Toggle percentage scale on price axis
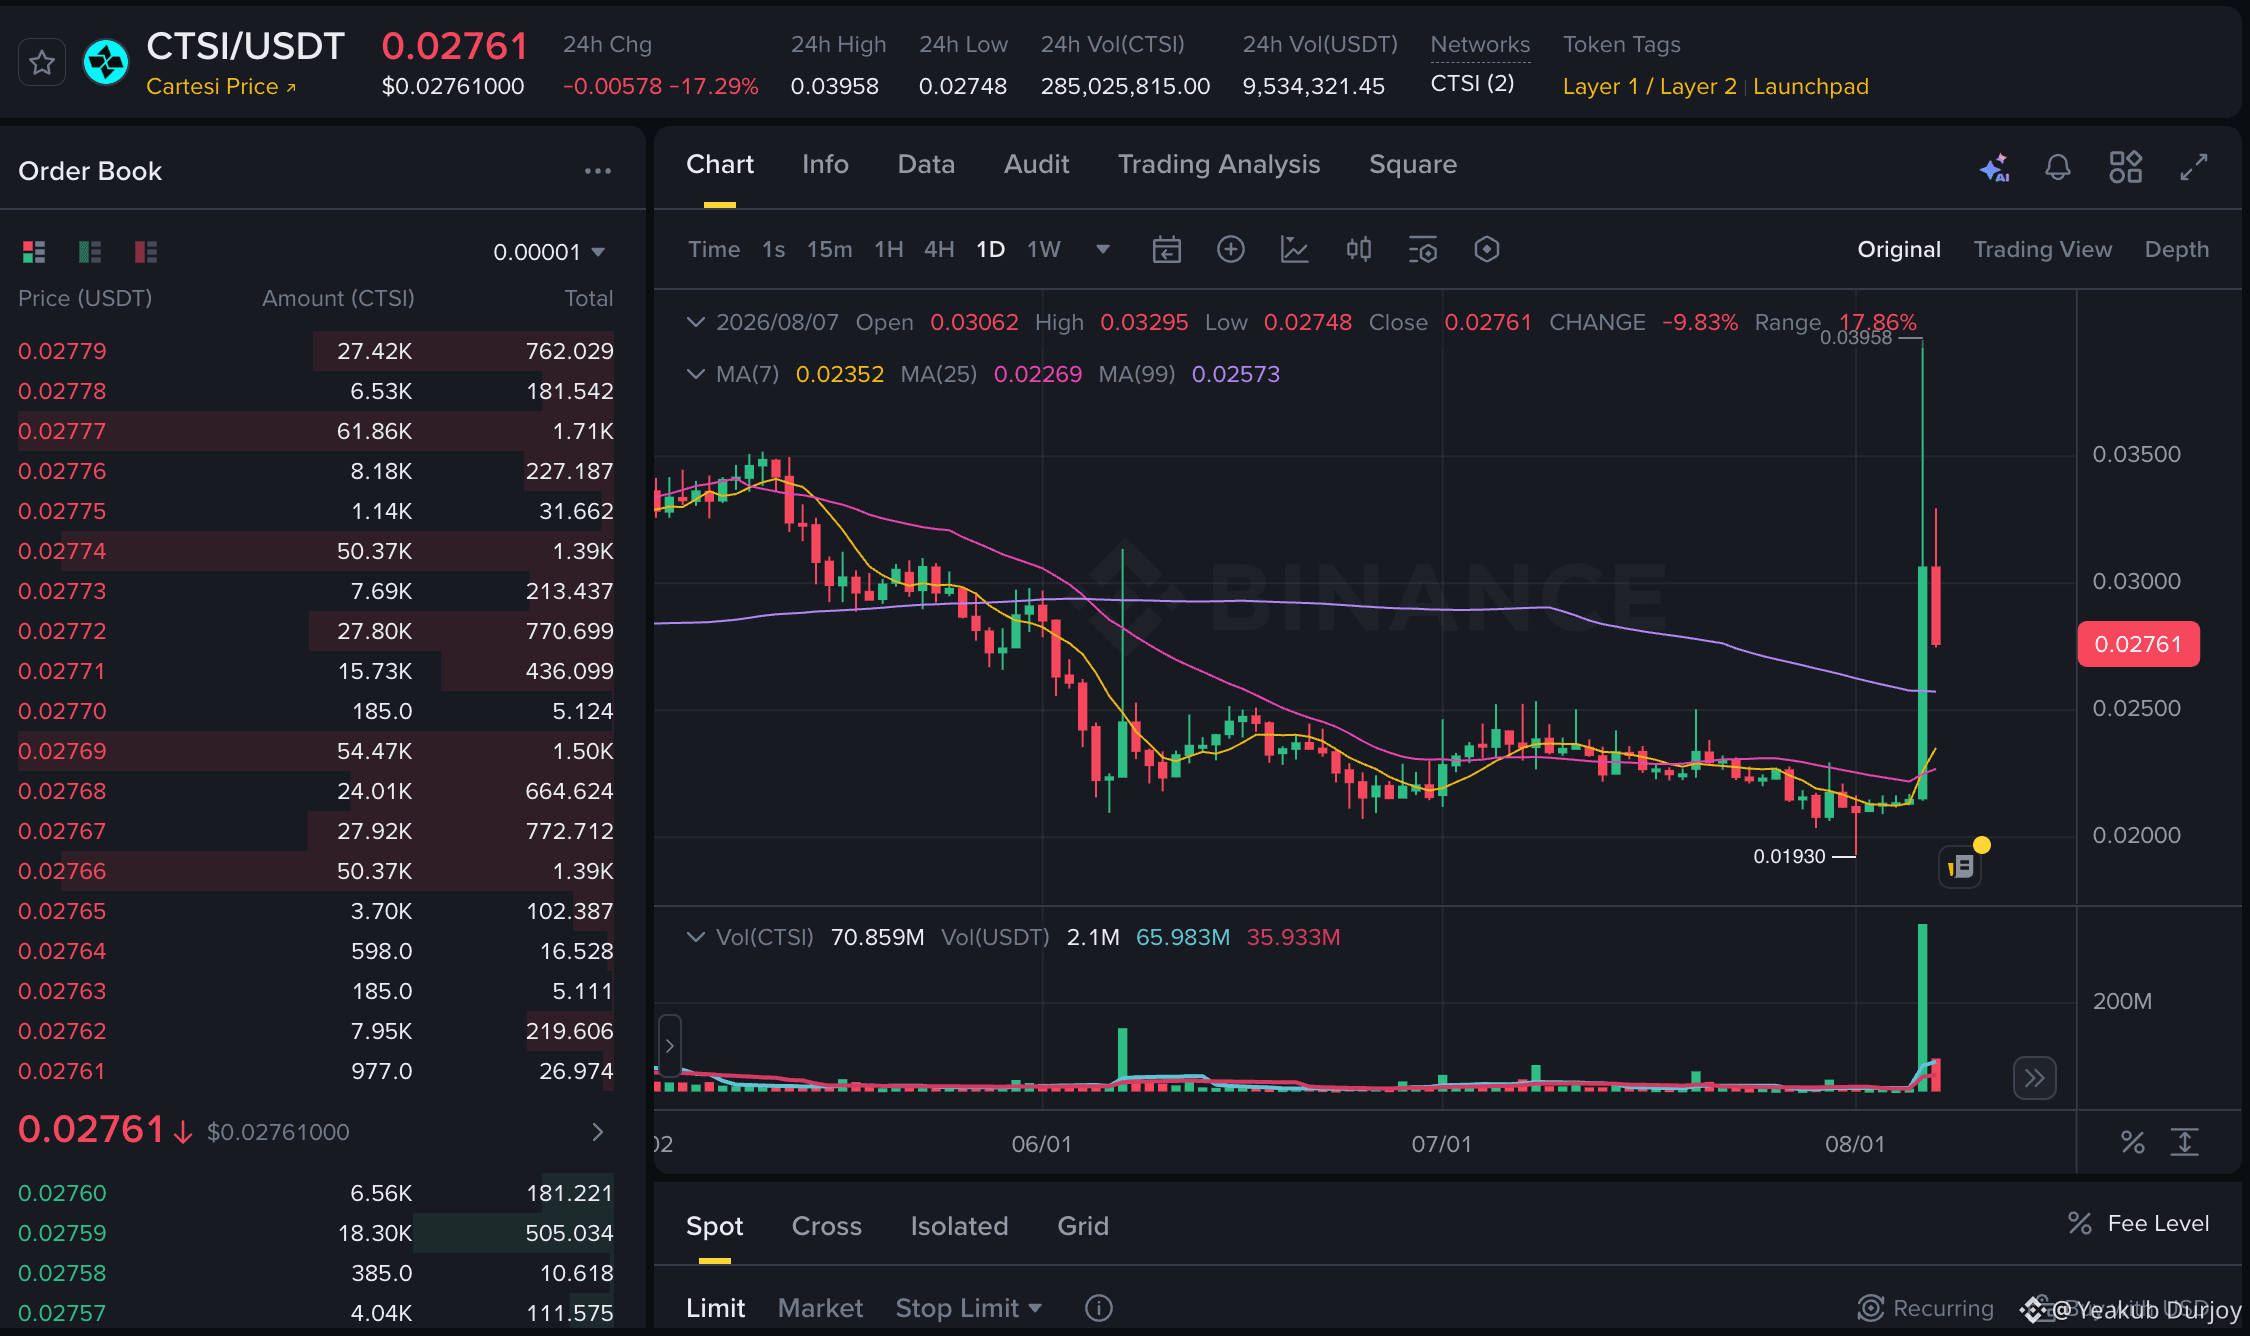This screenshot has width=2250, height=1336. pos(2133,1142)
